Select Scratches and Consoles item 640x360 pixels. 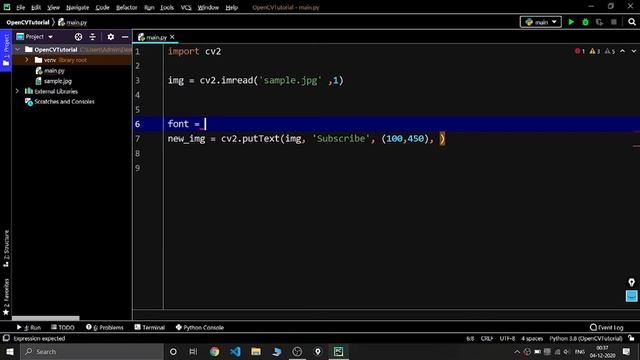point(60,102)
